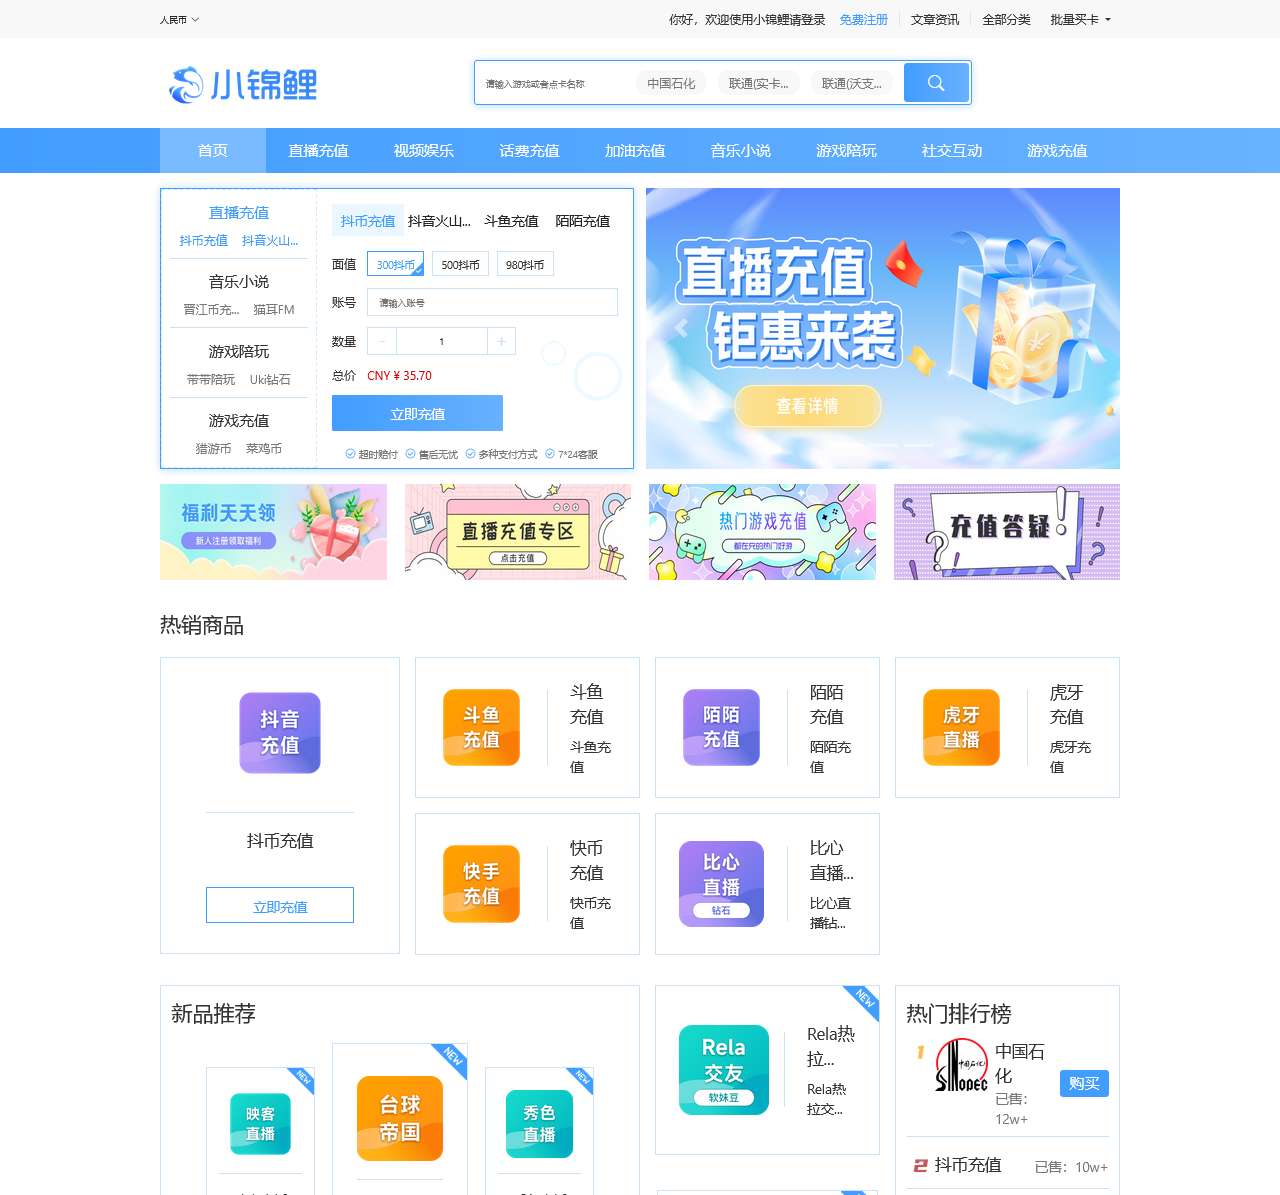Click the 中国石化 search suggestion tag

(x=670, y=83)
